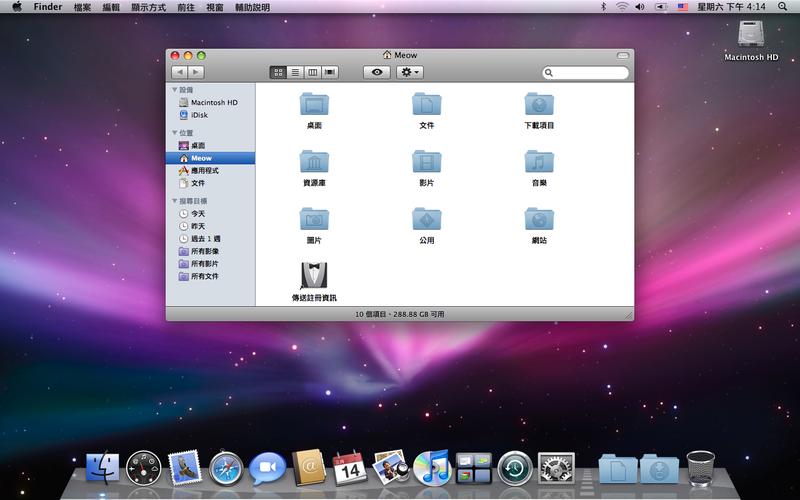Open the Documents stack in the Dock
Viewport: 800px width, 500px height.
[618, 469]
